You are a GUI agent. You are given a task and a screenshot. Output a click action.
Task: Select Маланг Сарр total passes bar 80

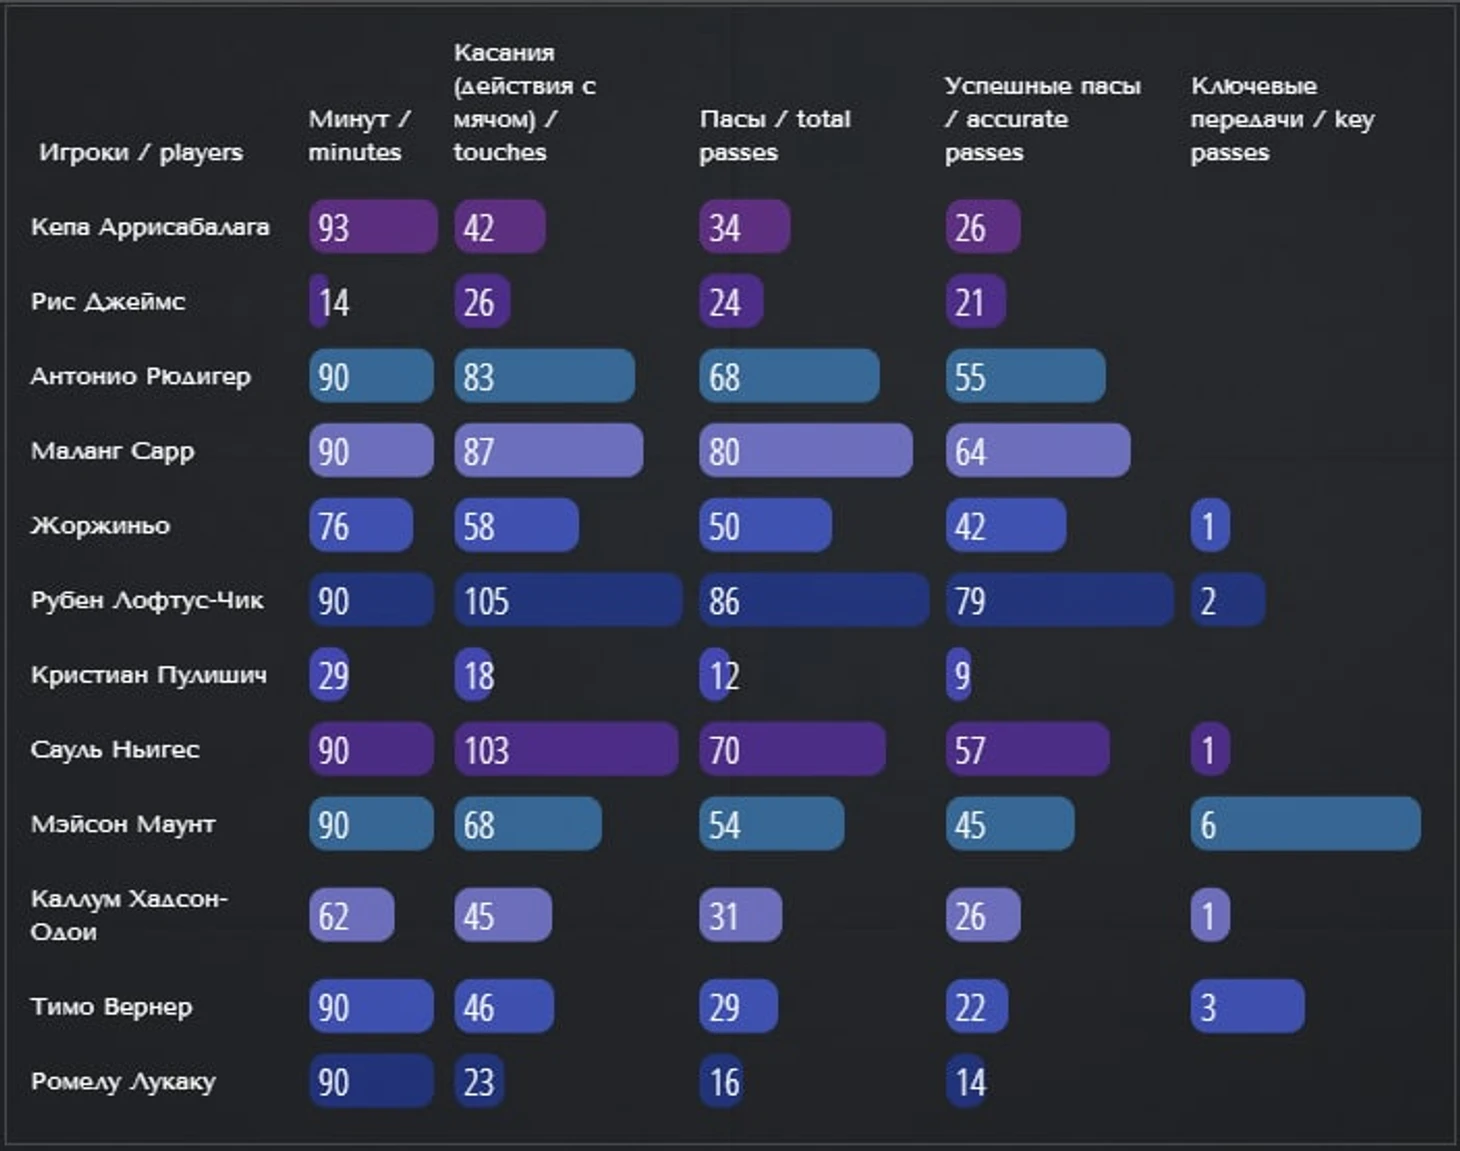coord(806,450)
